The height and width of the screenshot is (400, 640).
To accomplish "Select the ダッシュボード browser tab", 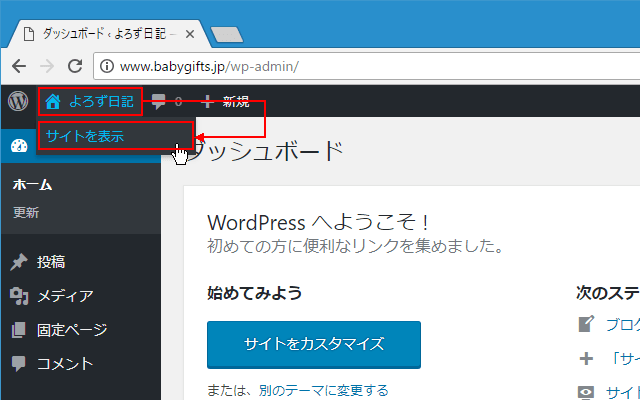I will [x=109, y=34].
